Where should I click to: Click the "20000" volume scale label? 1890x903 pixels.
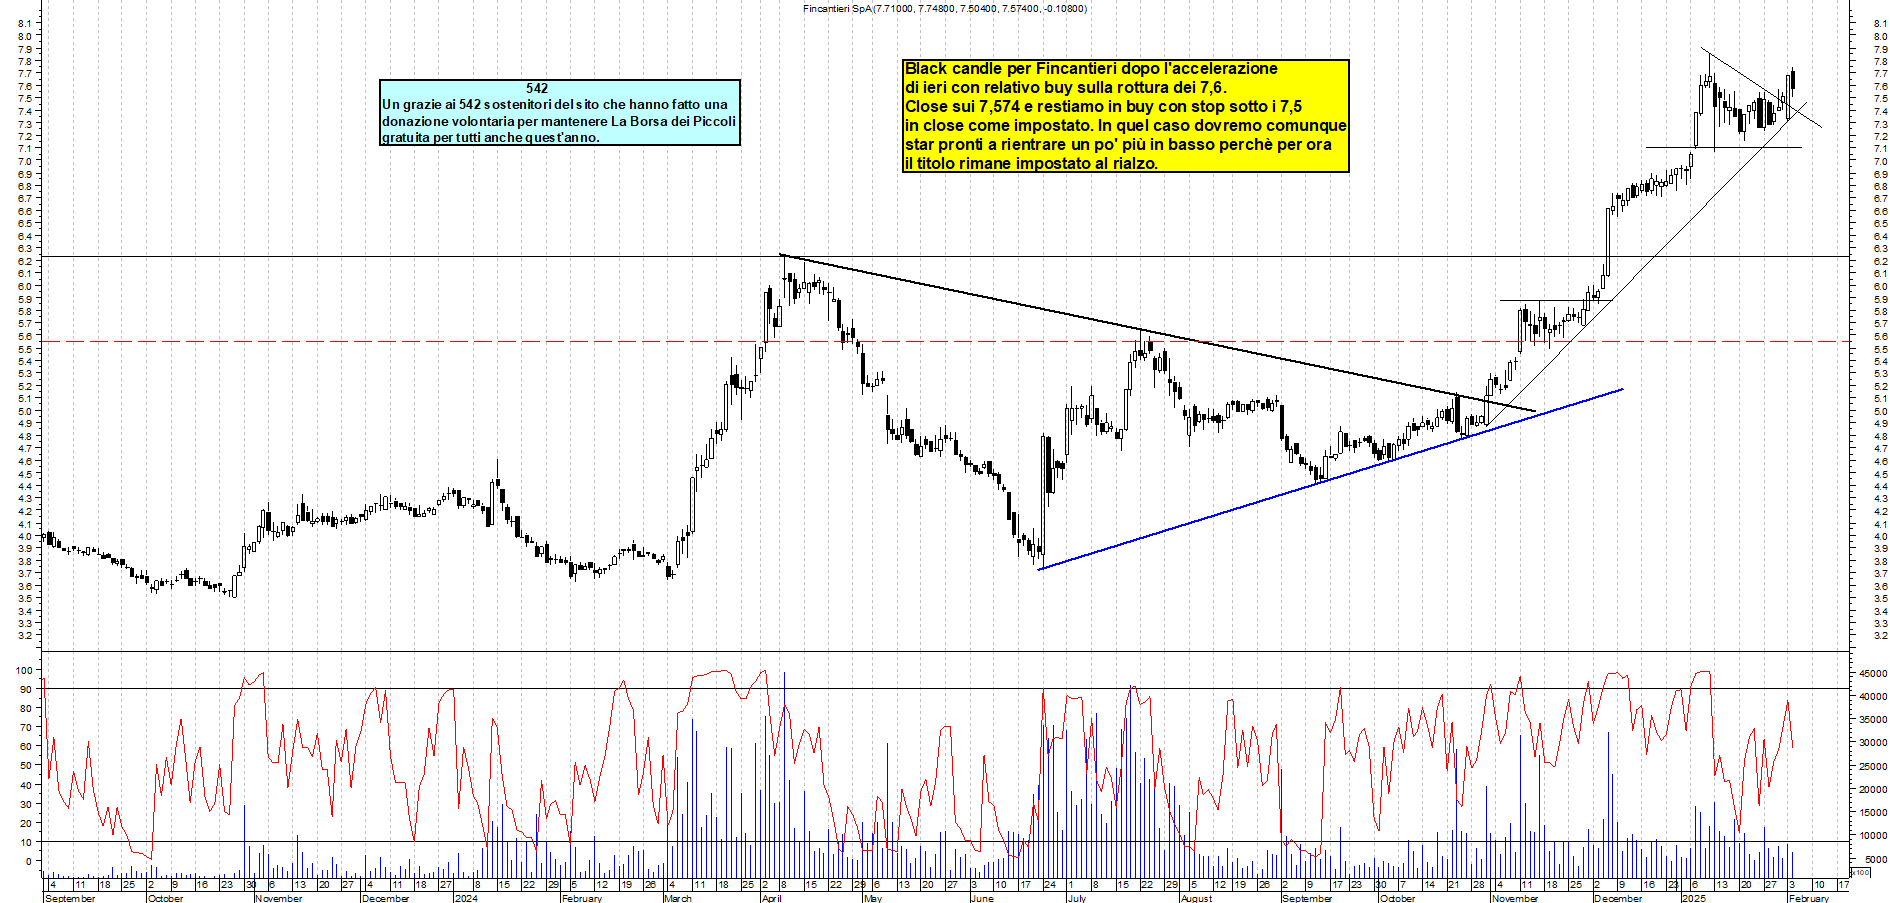coord(1873,790)
